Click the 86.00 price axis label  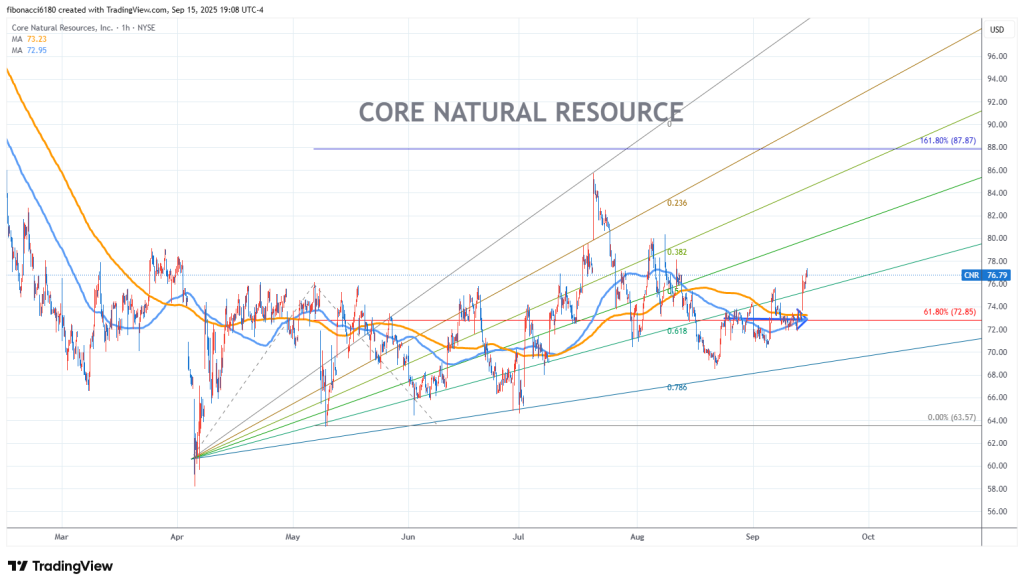tap(997, 171)
